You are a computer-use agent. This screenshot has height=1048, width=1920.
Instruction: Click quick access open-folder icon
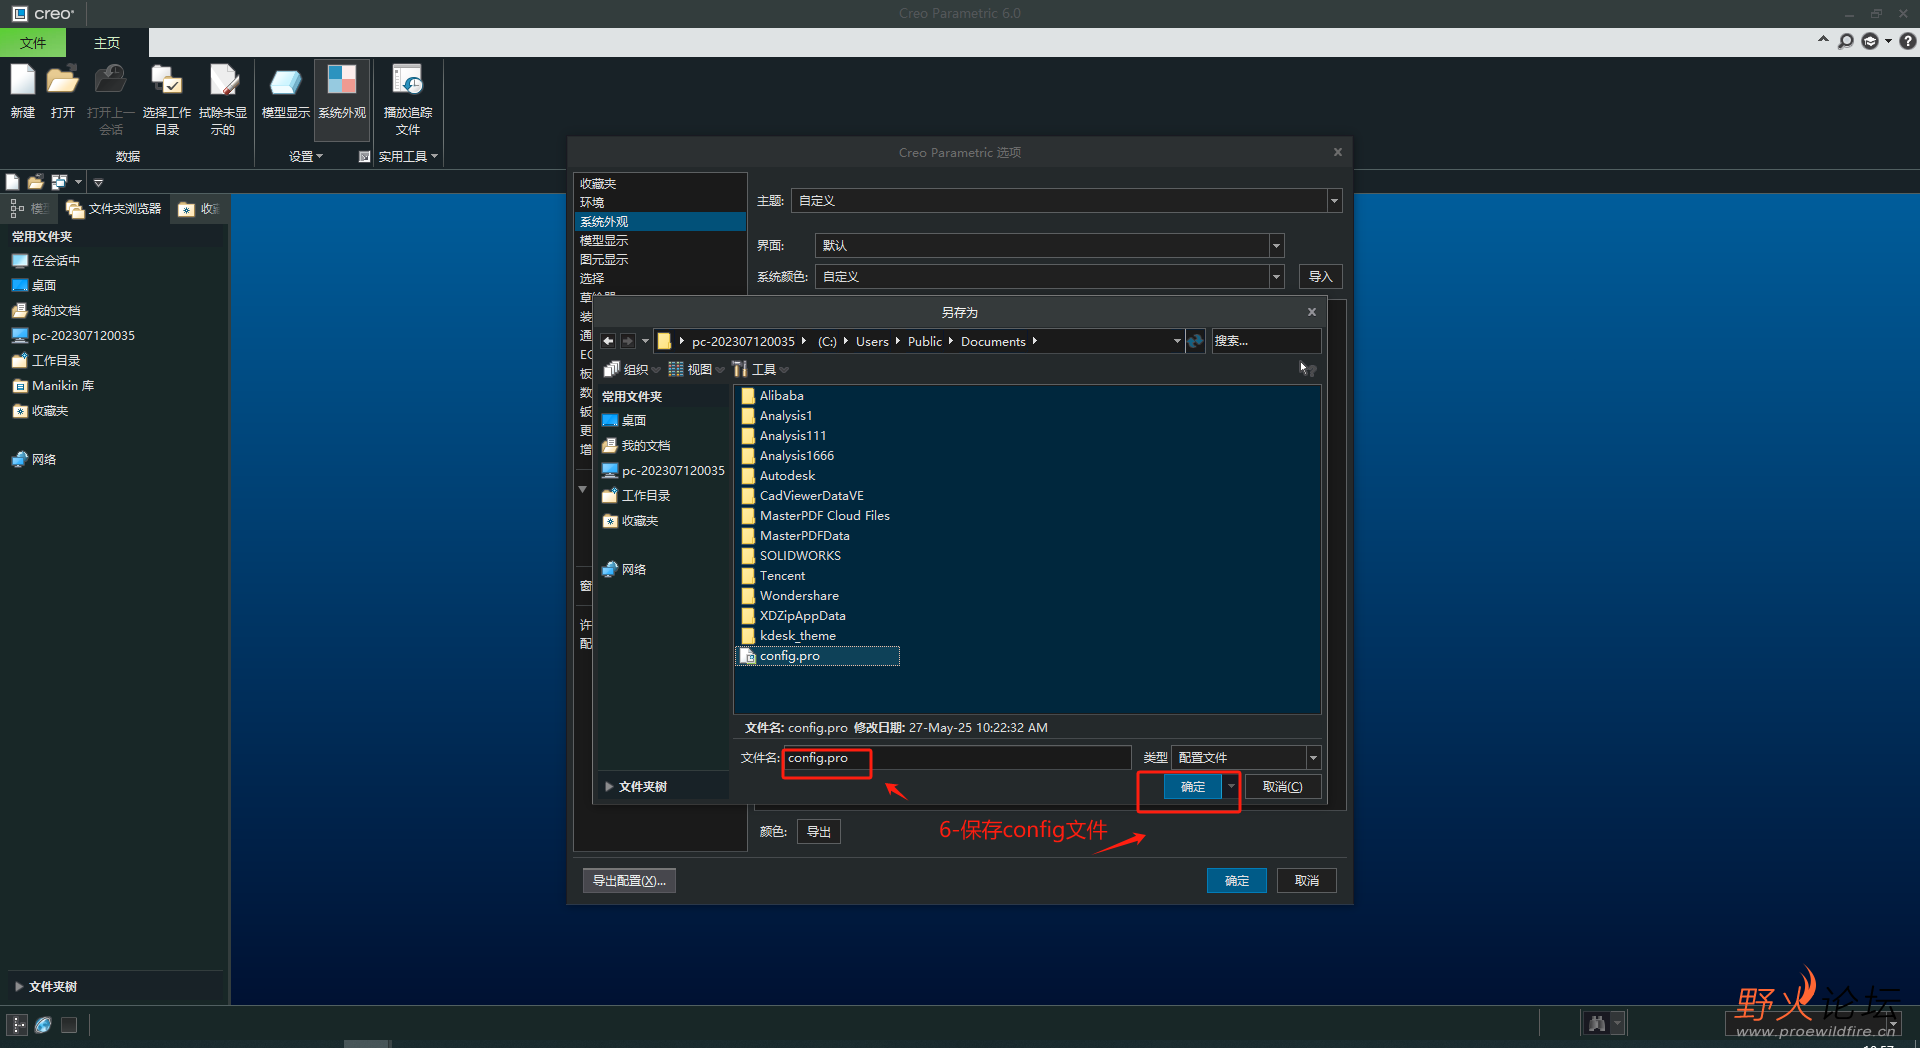click(x=35, y=182)
